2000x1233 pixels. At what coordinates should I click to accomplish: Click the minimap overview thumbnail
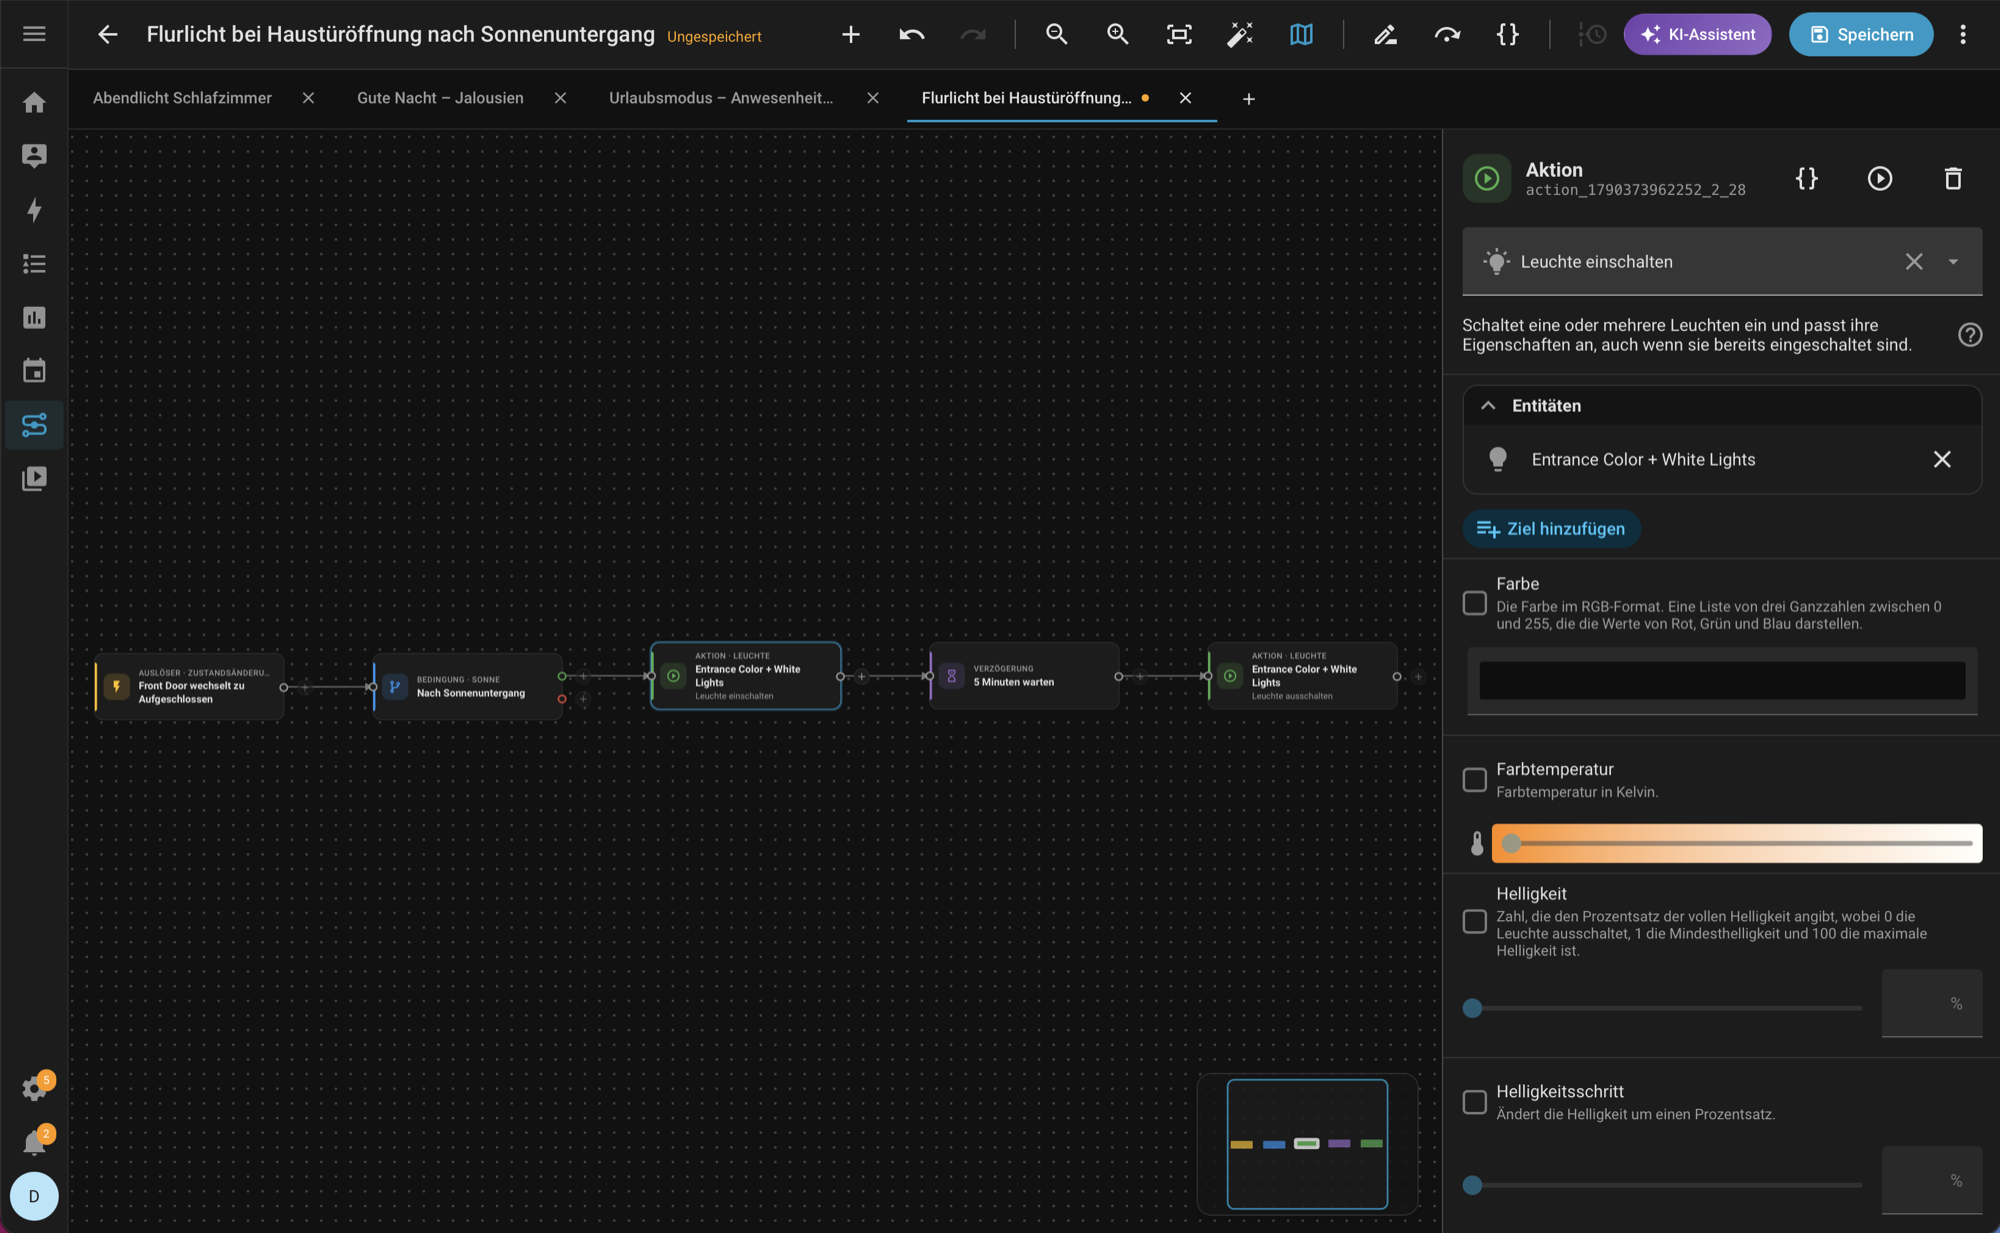coord(1307,1144)
